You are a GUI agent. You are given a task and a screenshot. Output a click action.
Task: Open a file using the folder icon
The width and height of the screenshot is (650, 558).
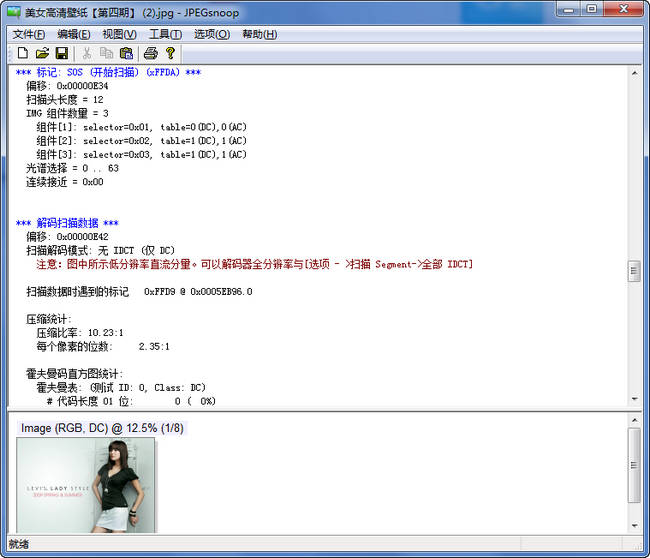(42, 53)
